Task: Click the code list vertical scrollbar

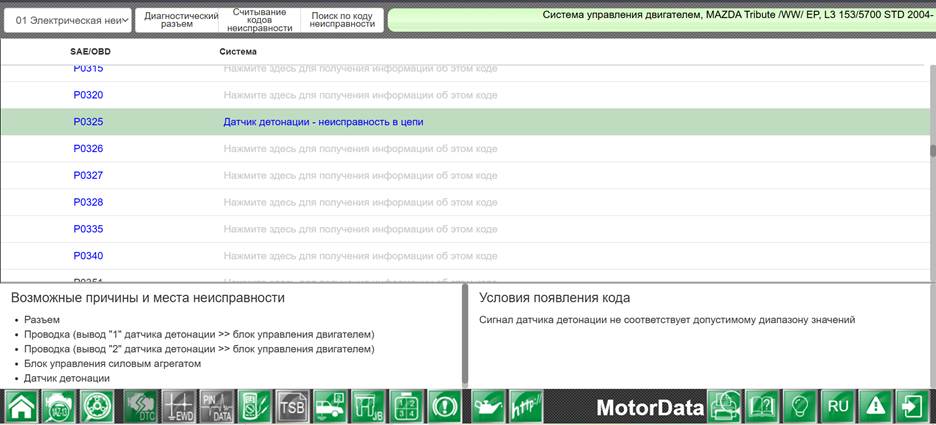Action: tap(932, 173)
